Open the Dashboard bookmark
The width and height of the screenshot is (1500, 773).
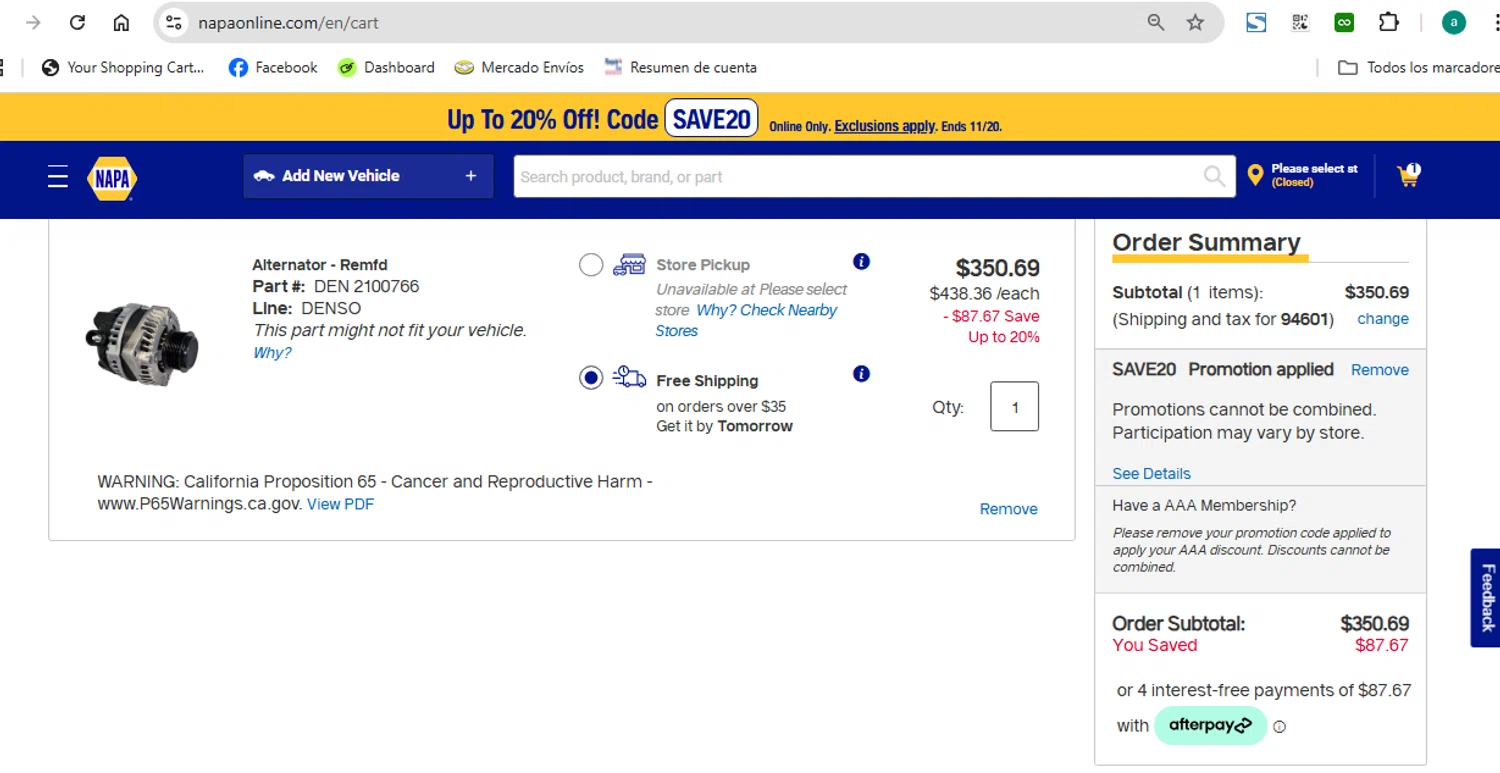click(x=386, y=67)
